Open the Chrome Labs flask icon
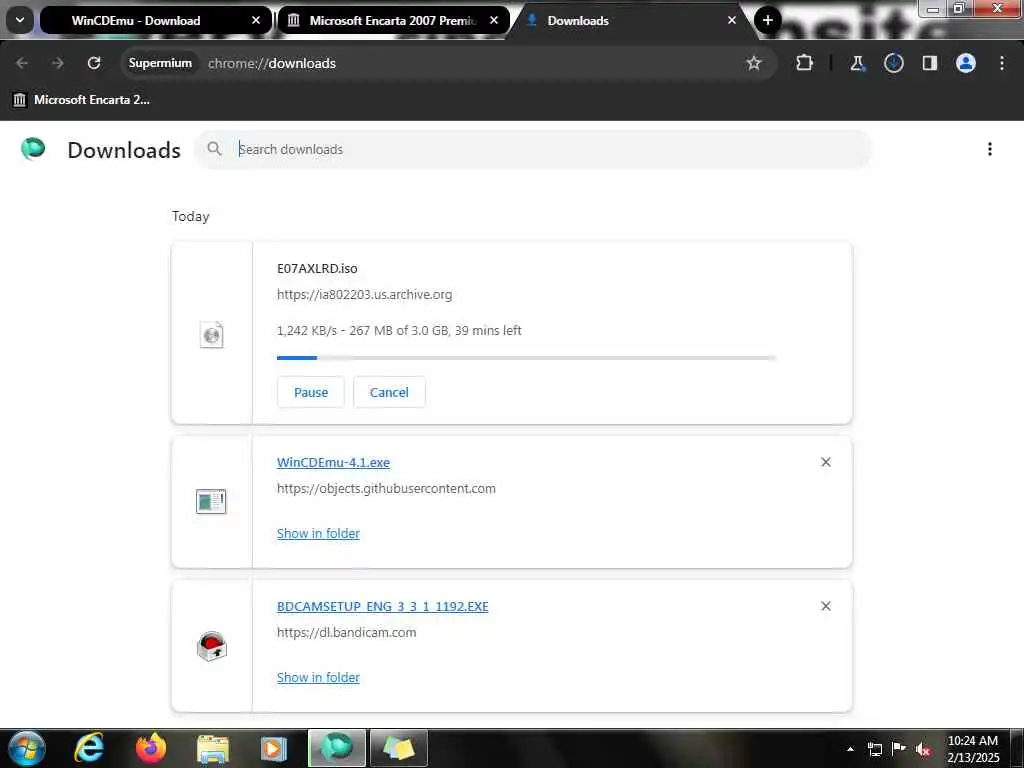The height and width of the screenshot is (768, 1024). coord(857,63)
